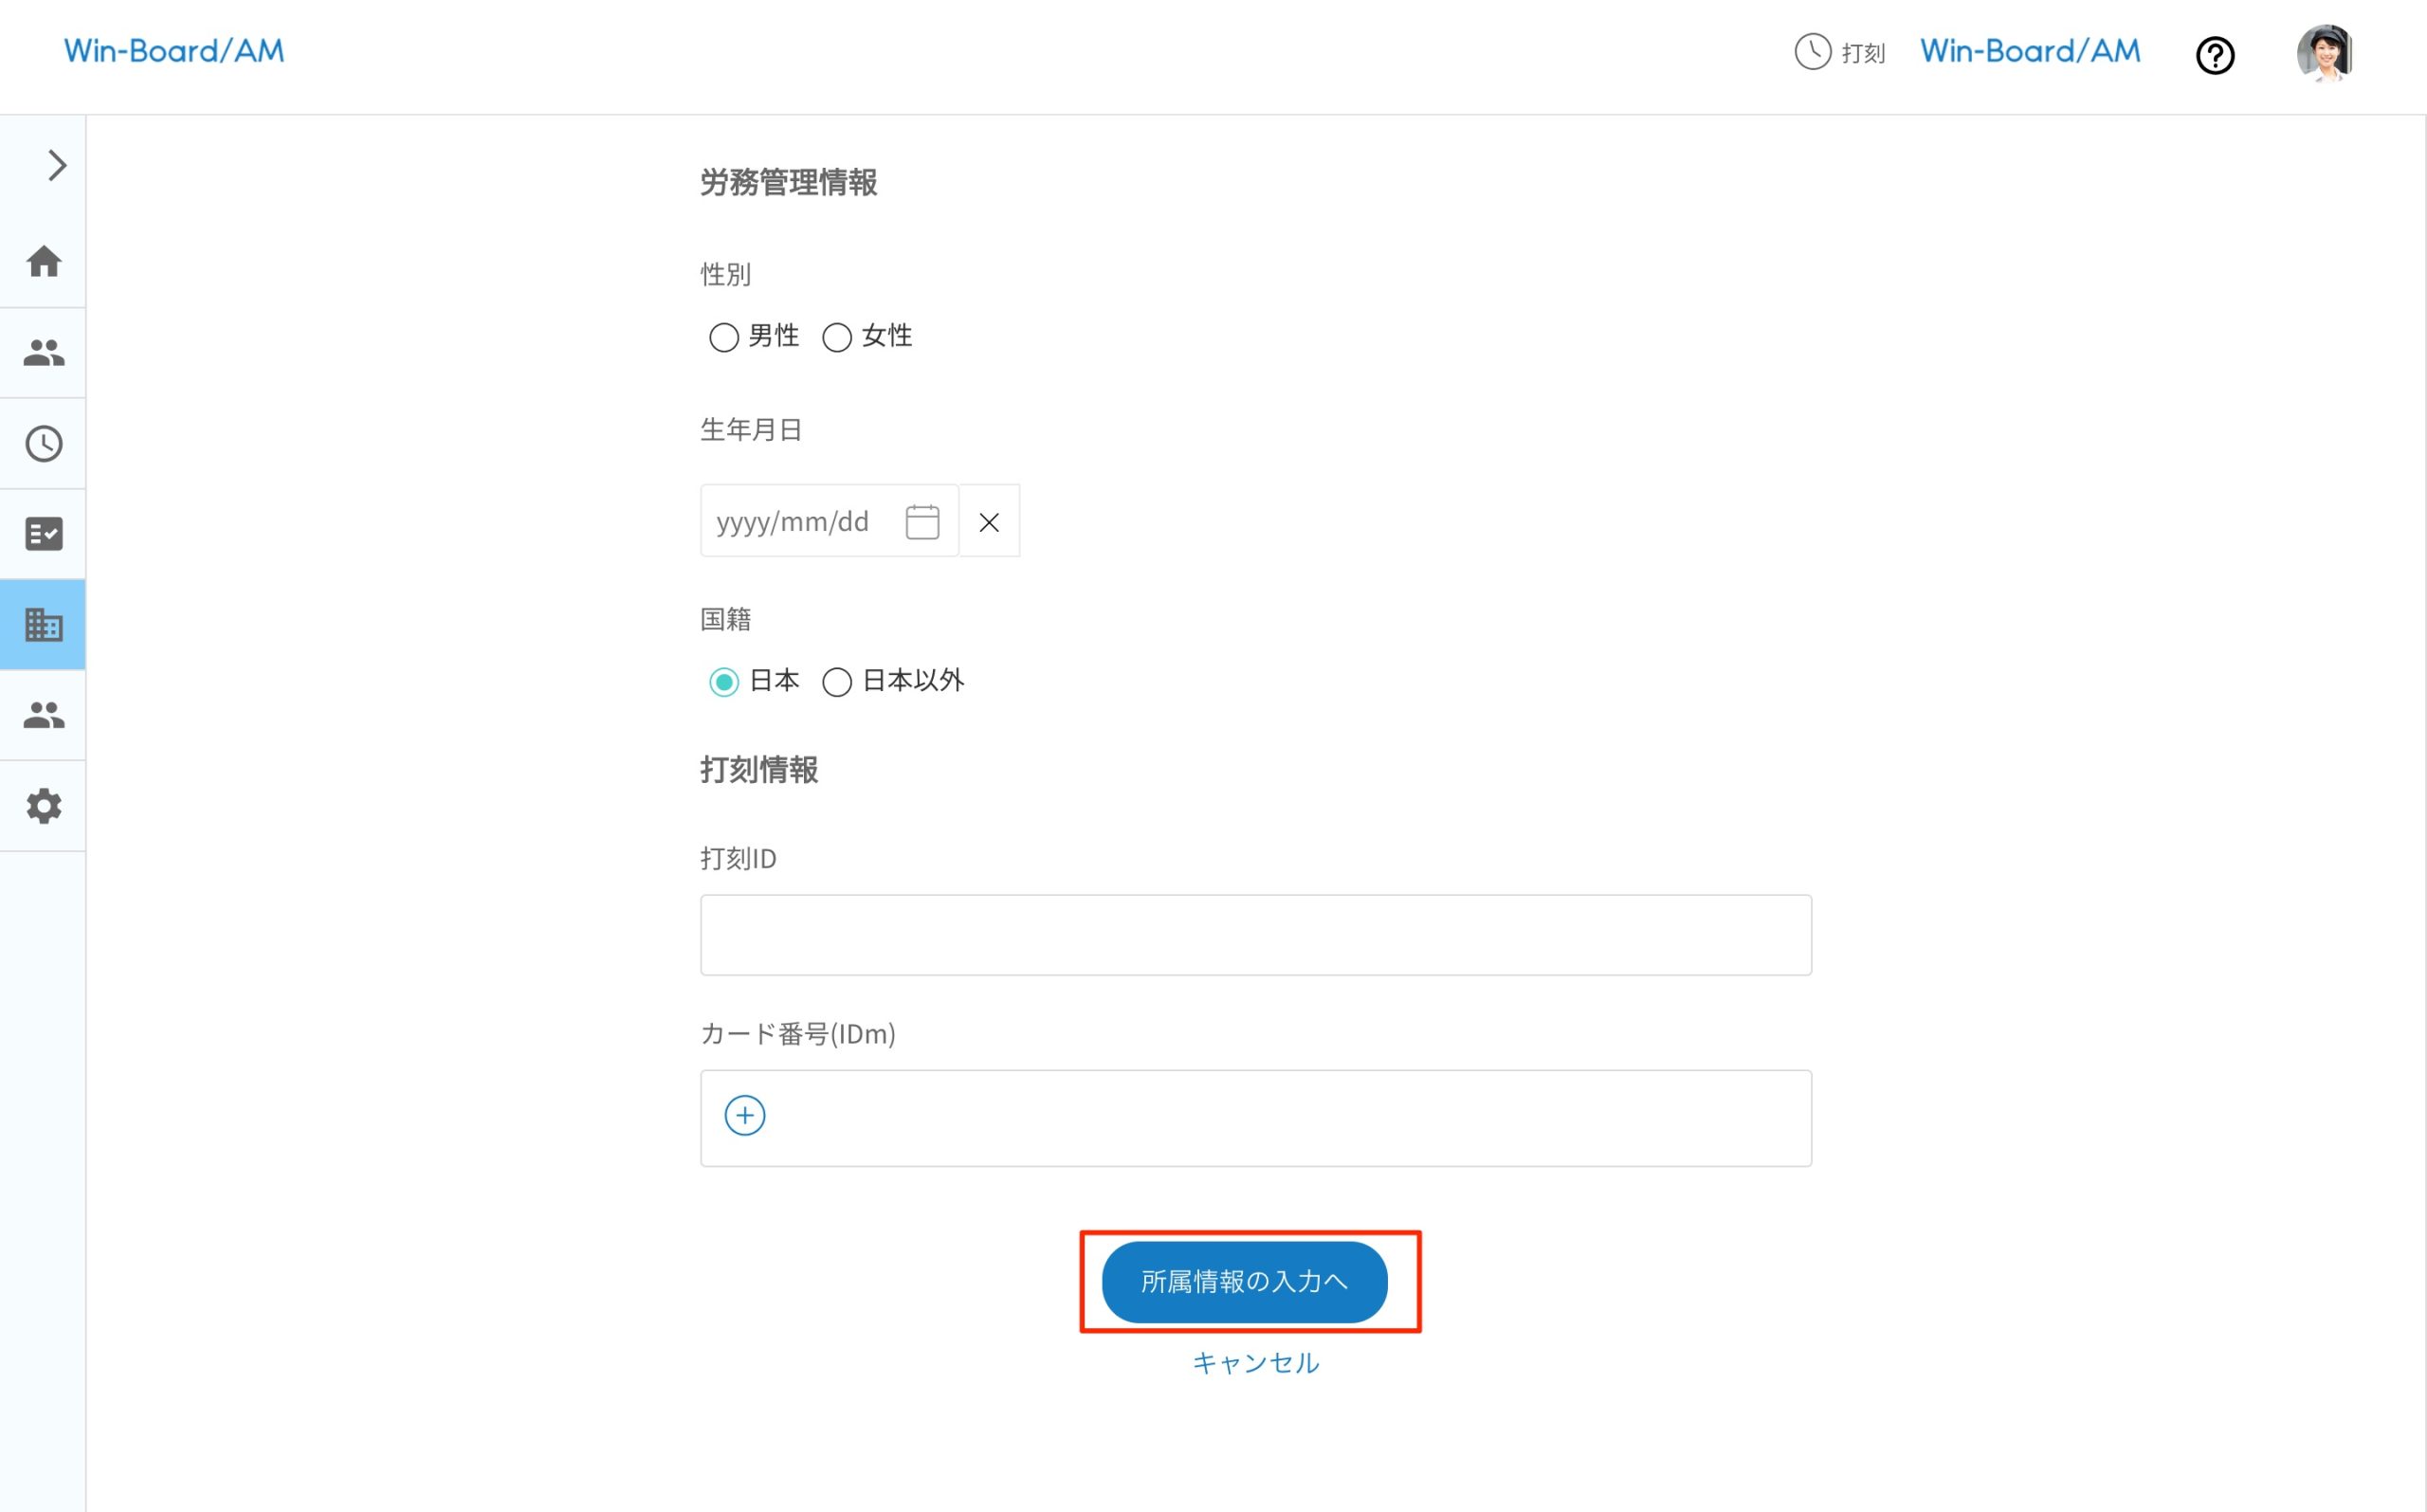This screenshot has height=1512, width=2427.
Task: Open the checklist icon in the sidebar
Action: [44, 534]
